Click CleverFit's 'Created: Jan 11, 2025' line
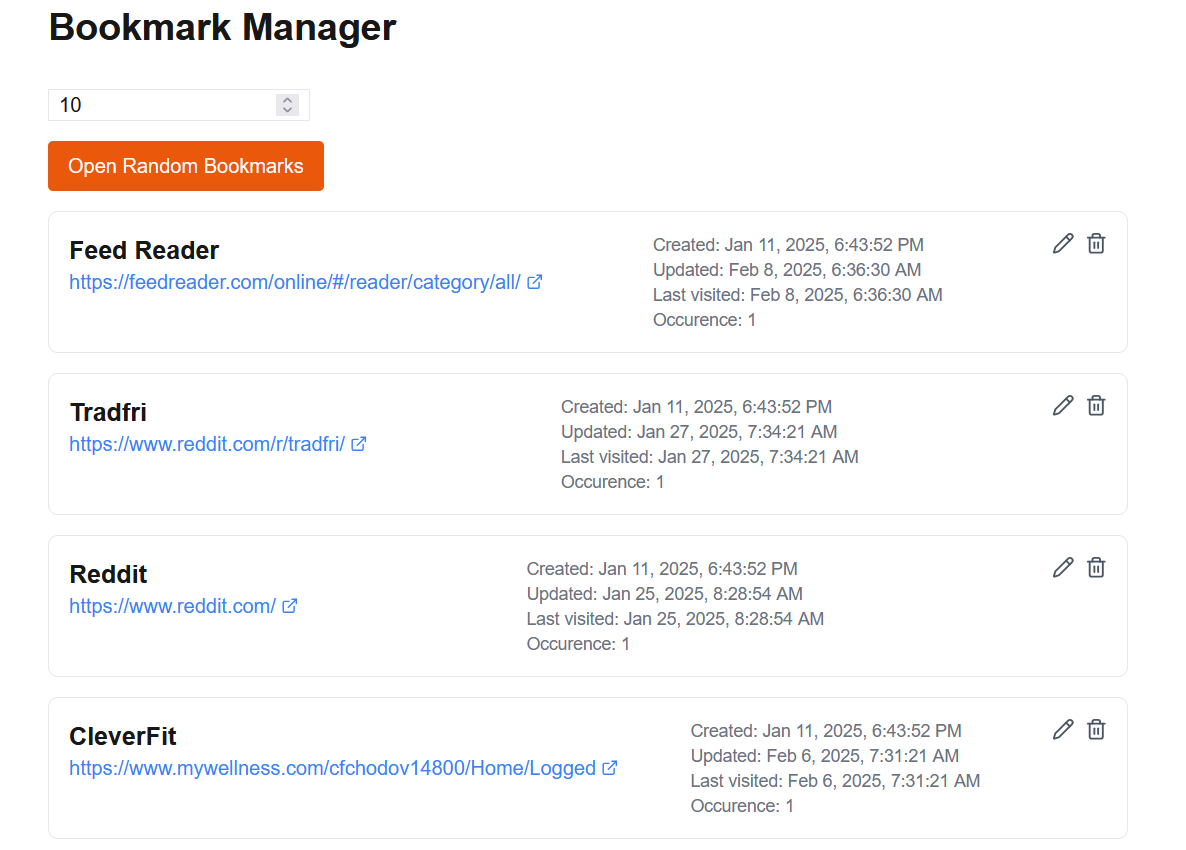 [826, 731]
